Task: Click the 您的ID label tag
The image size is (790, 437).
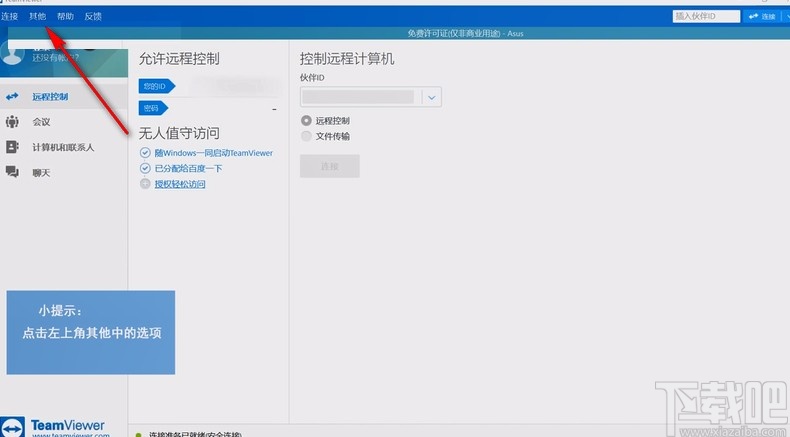Action: click(157, 86)
